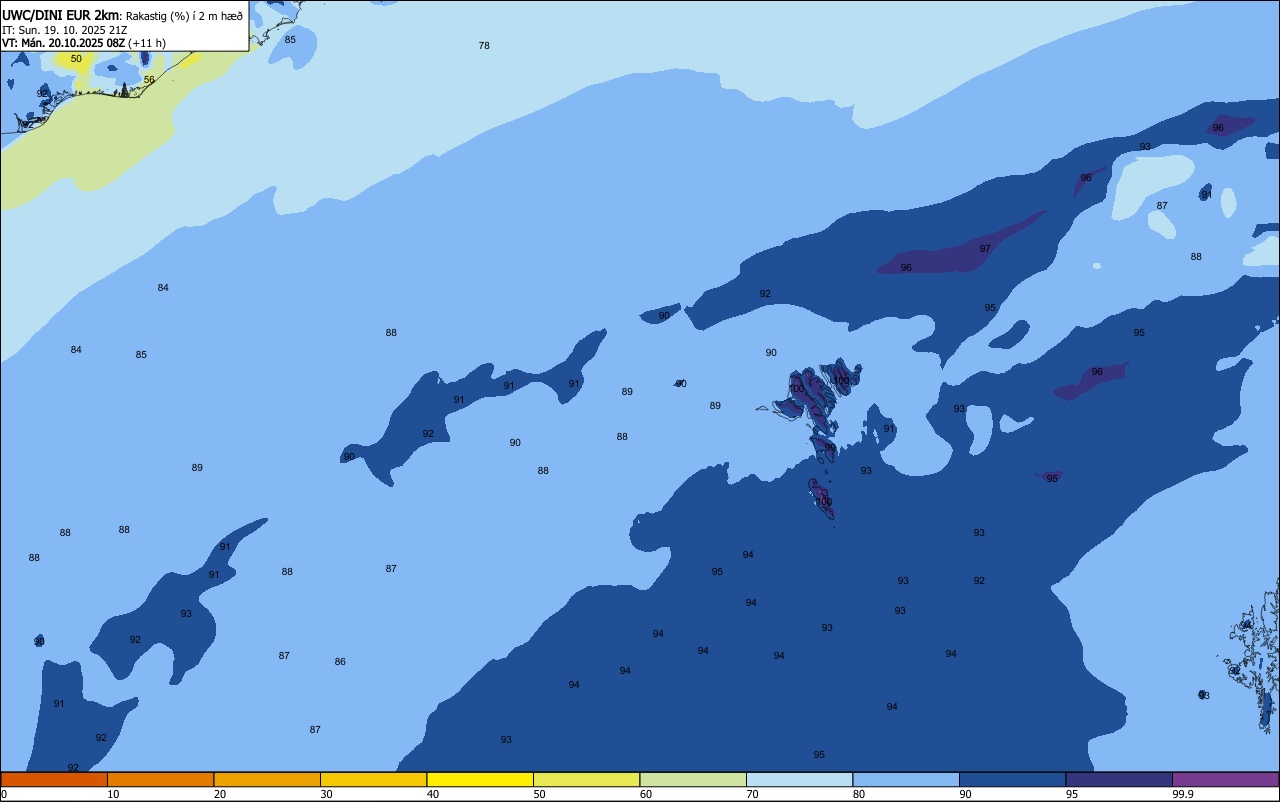Click the dark orange 0–10 legend color segment

[x=54, y=779]
